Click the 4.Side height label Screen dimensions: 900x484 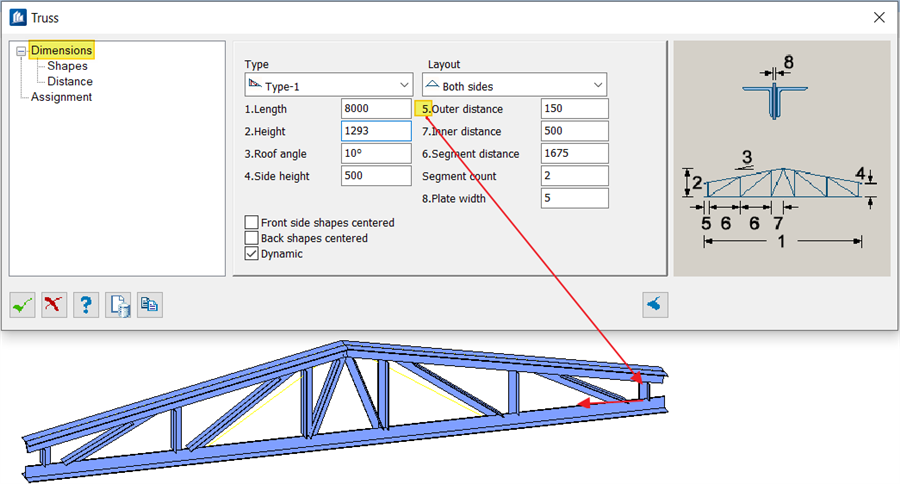(x=277, y=176)
